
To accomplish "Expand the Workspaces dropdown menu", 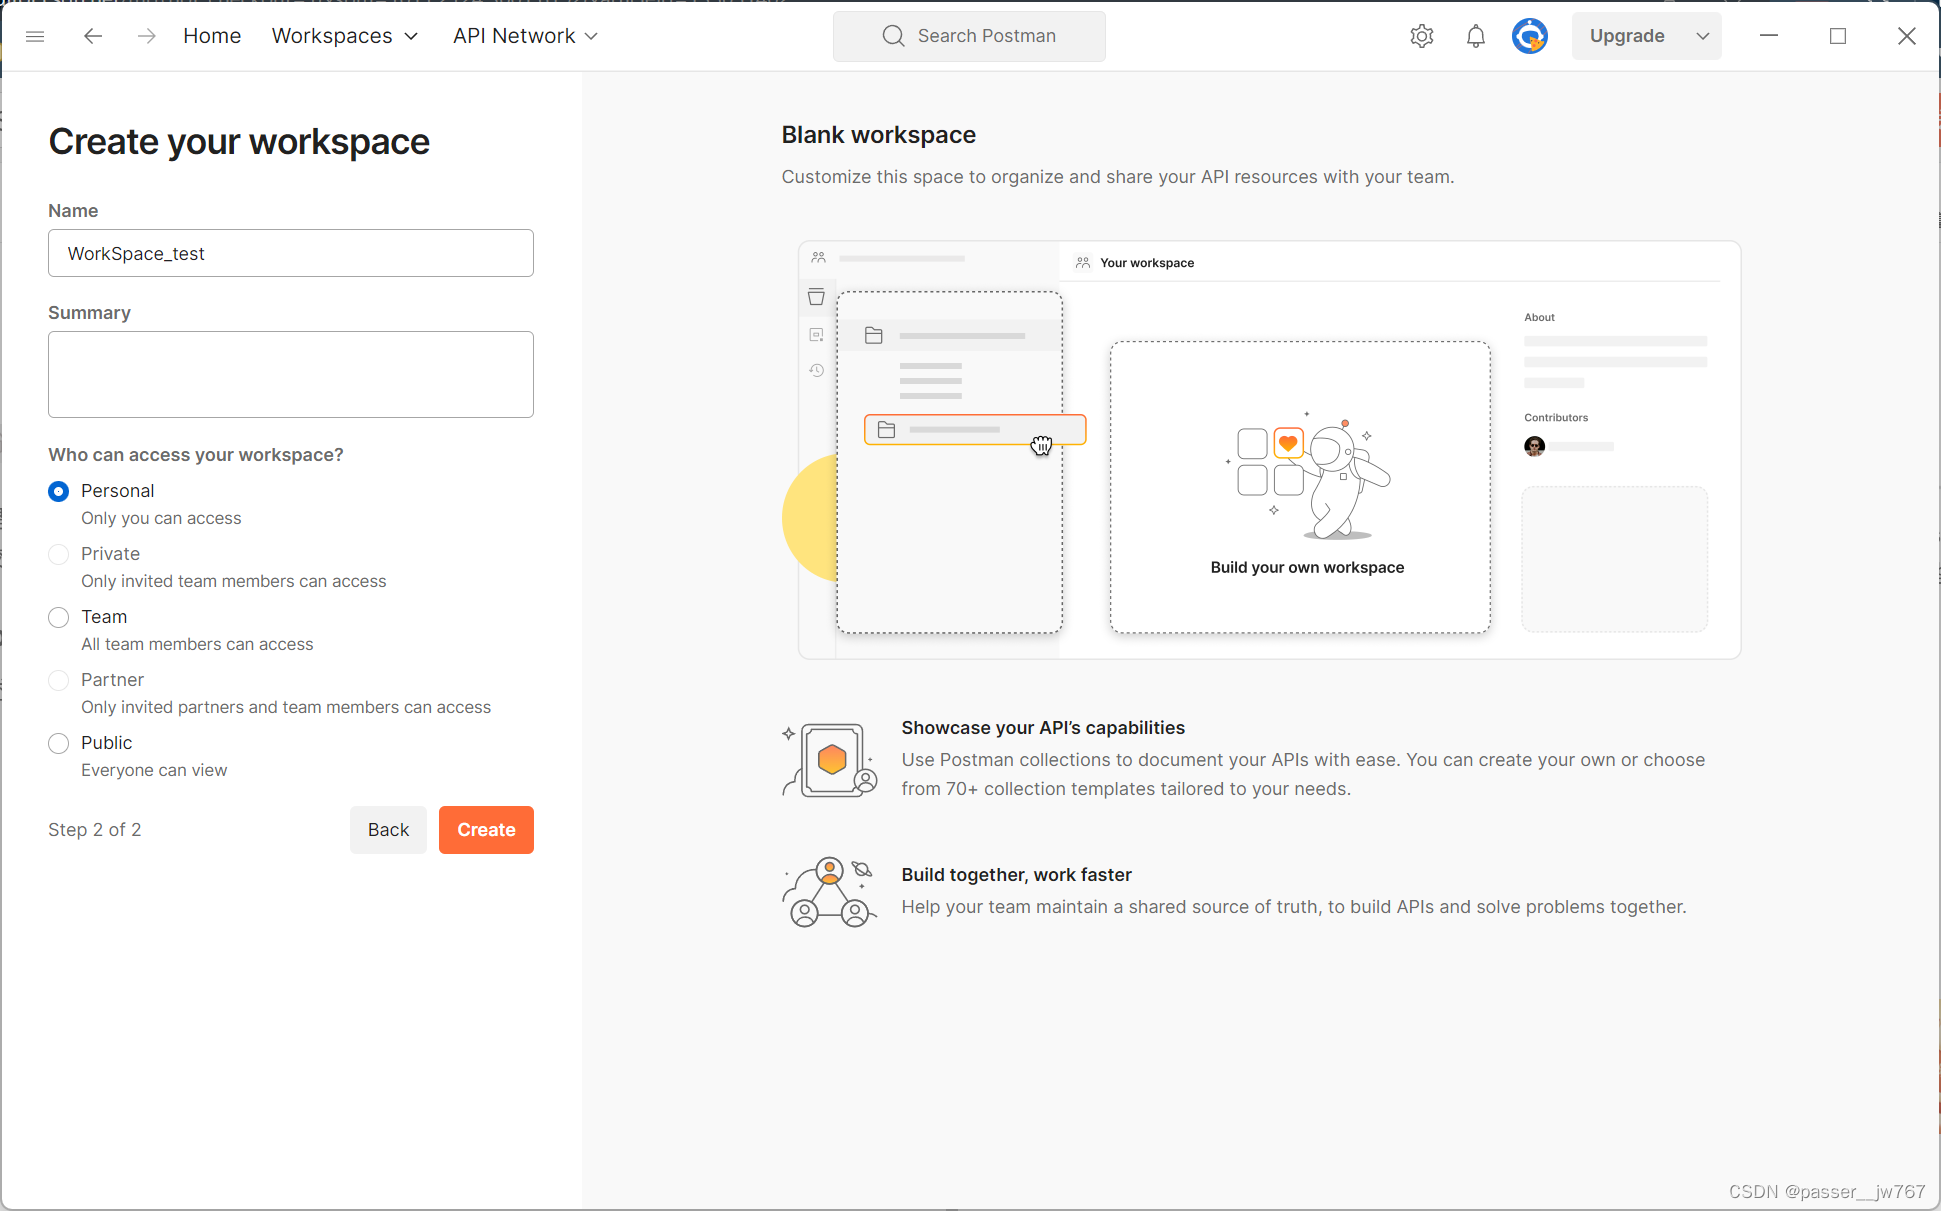I will click(346, 35).
